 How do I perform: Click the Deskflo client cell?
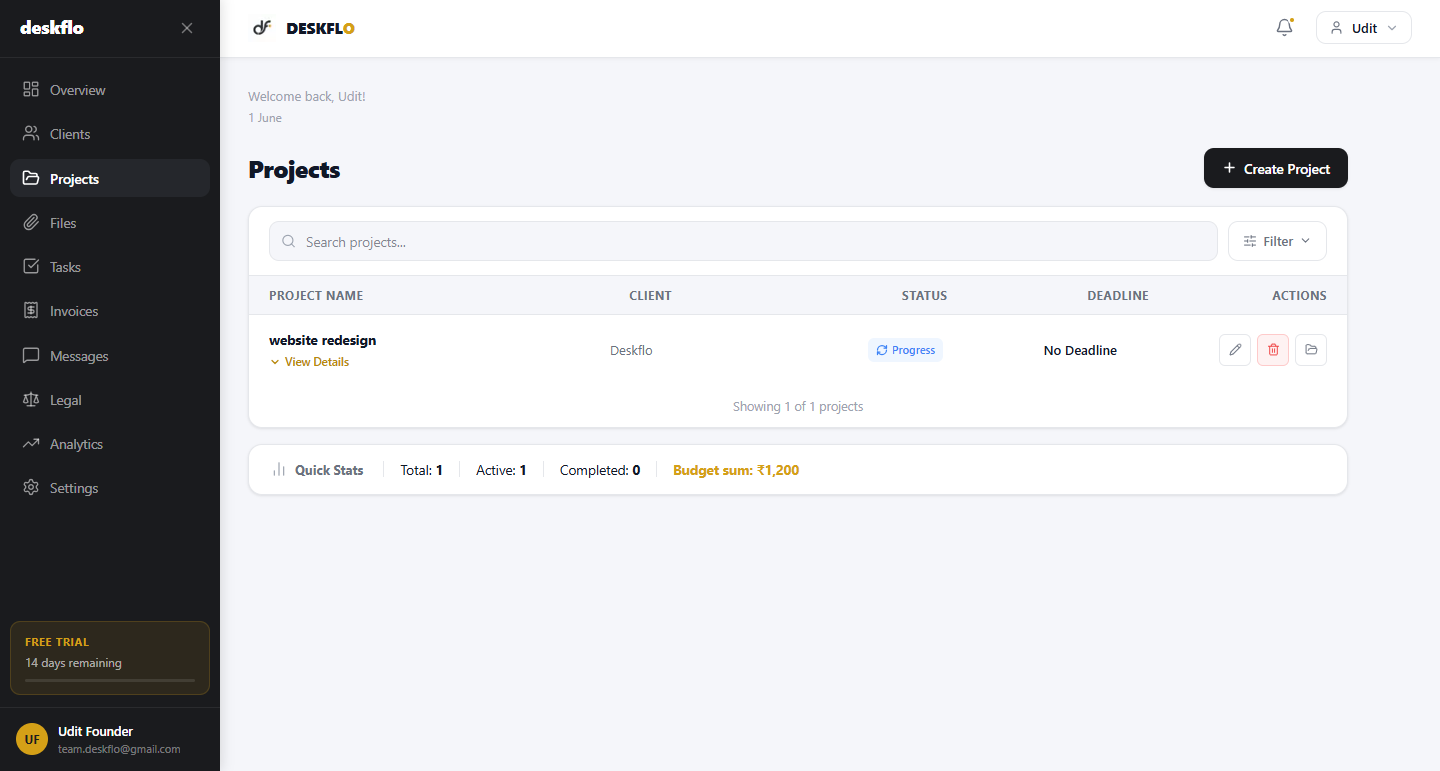(x=631, y=350)
